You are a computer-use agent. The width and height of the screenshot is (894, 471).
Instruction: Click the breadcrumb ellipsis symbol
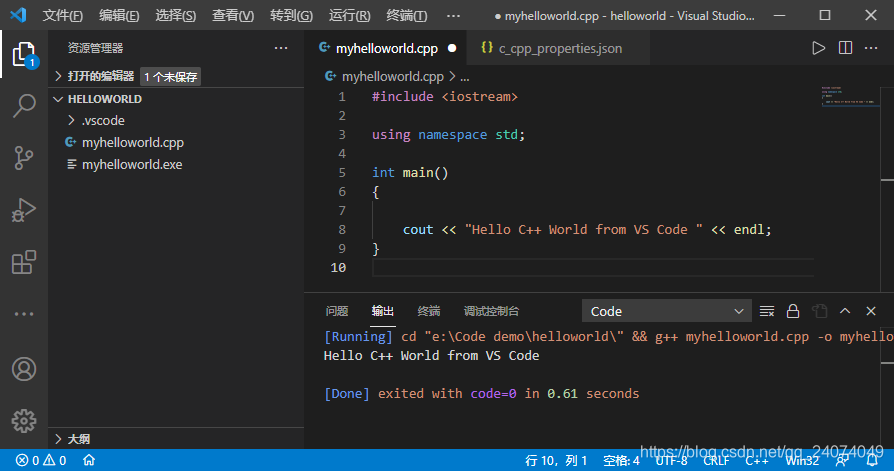[x=465, y=77]
